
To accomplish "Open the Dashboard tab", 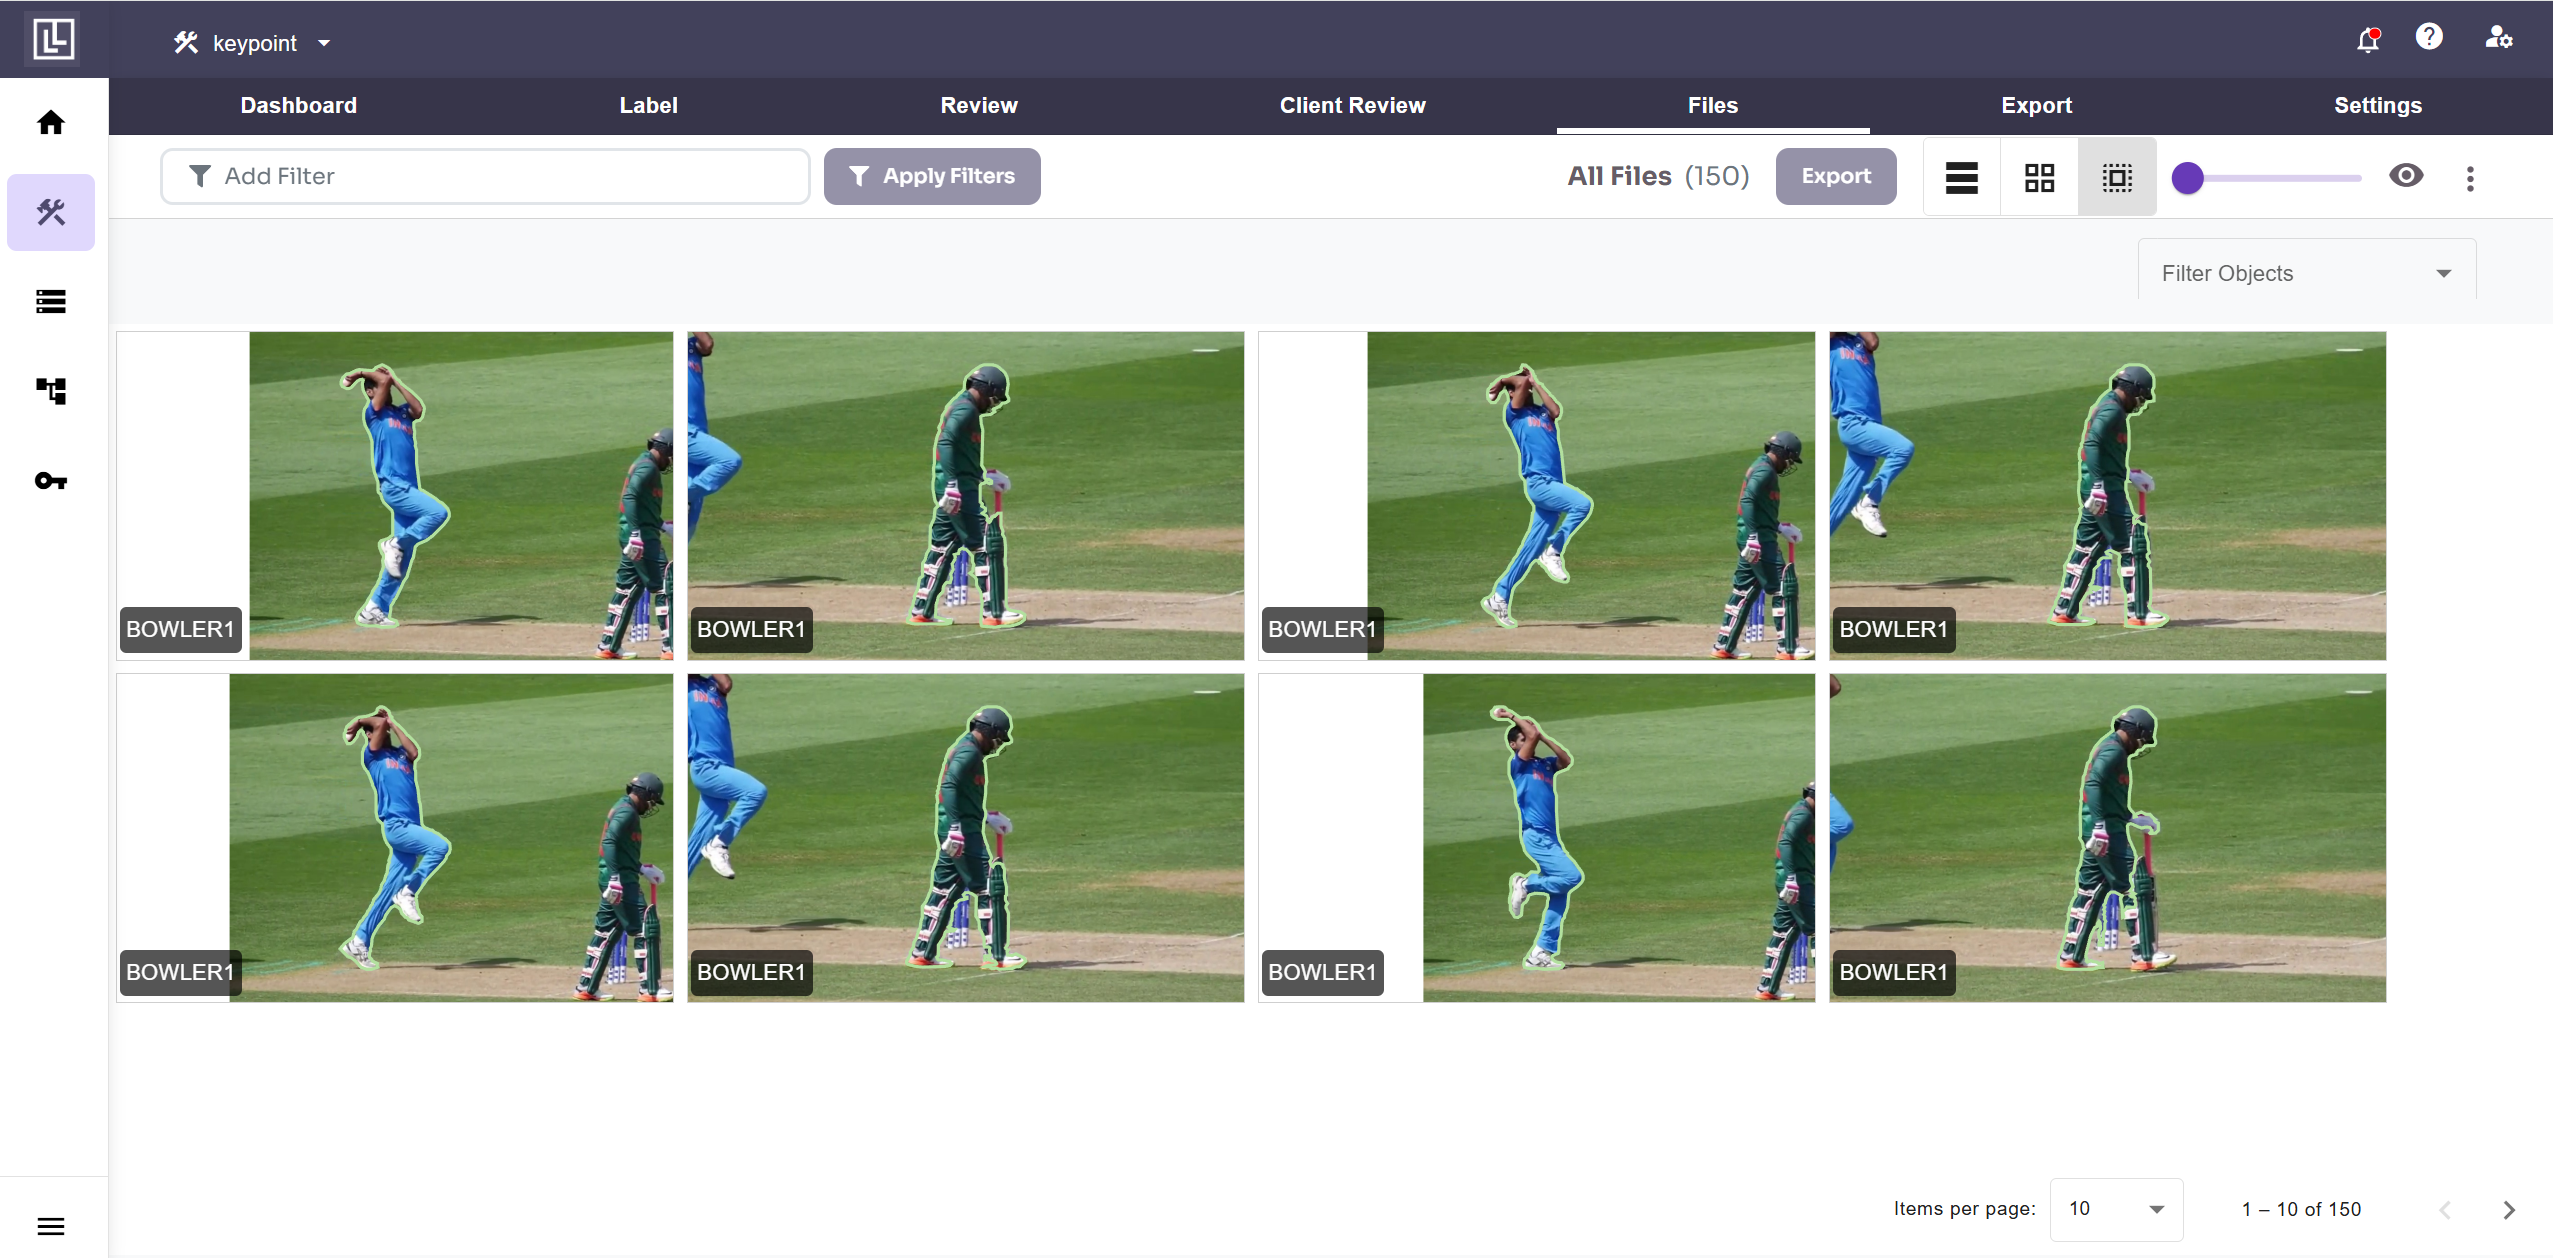I will (298, 105).
